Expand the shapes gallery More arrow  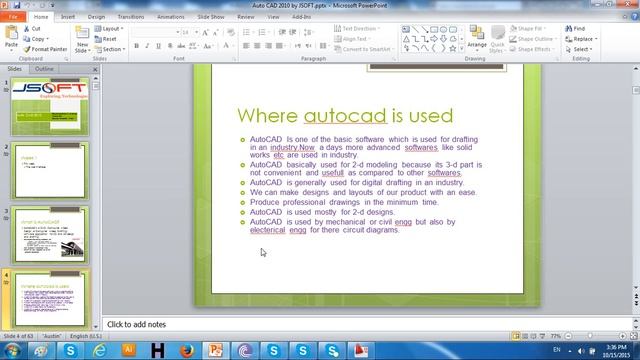[462, 49]
